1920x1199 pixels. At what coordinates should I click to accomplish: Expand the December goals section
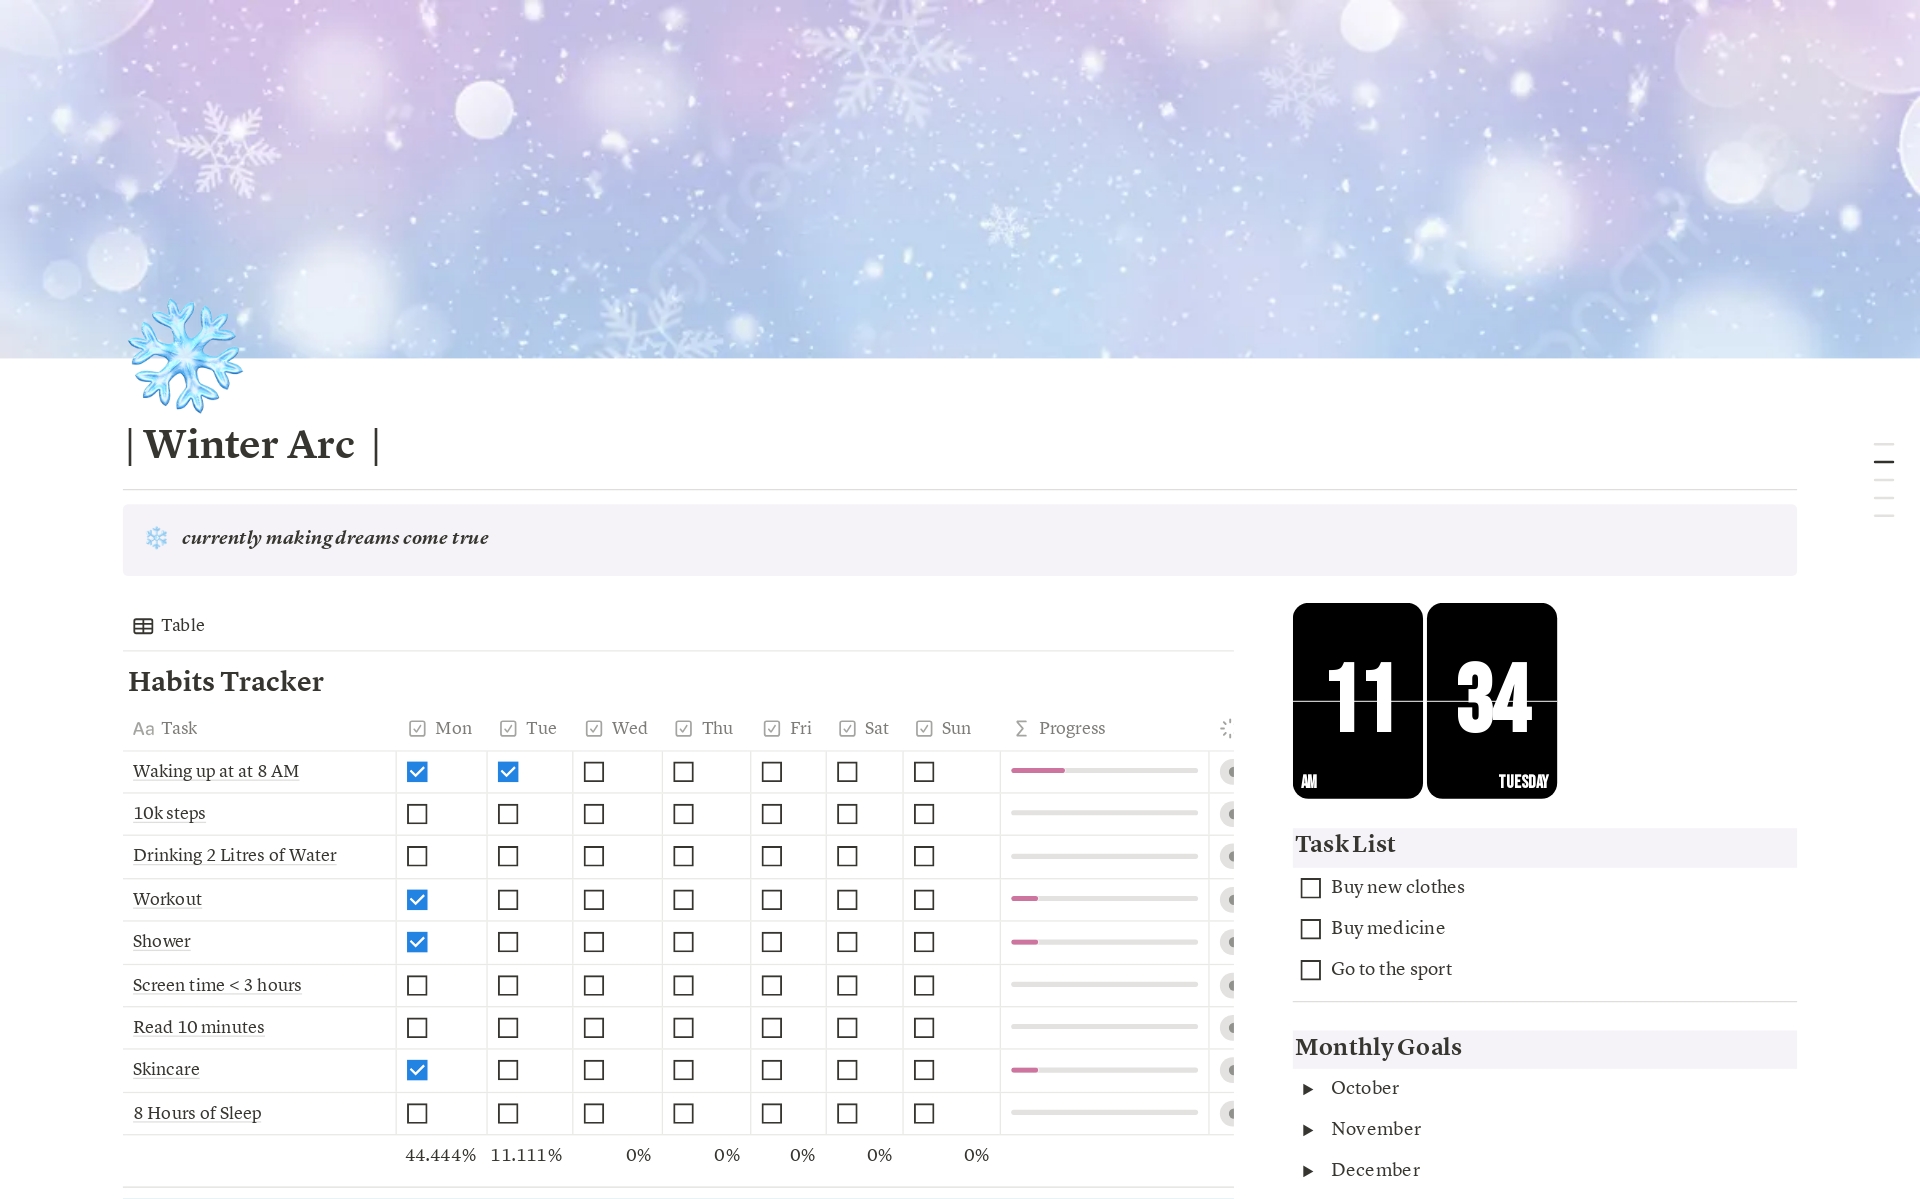[x=1309, y=1170]
